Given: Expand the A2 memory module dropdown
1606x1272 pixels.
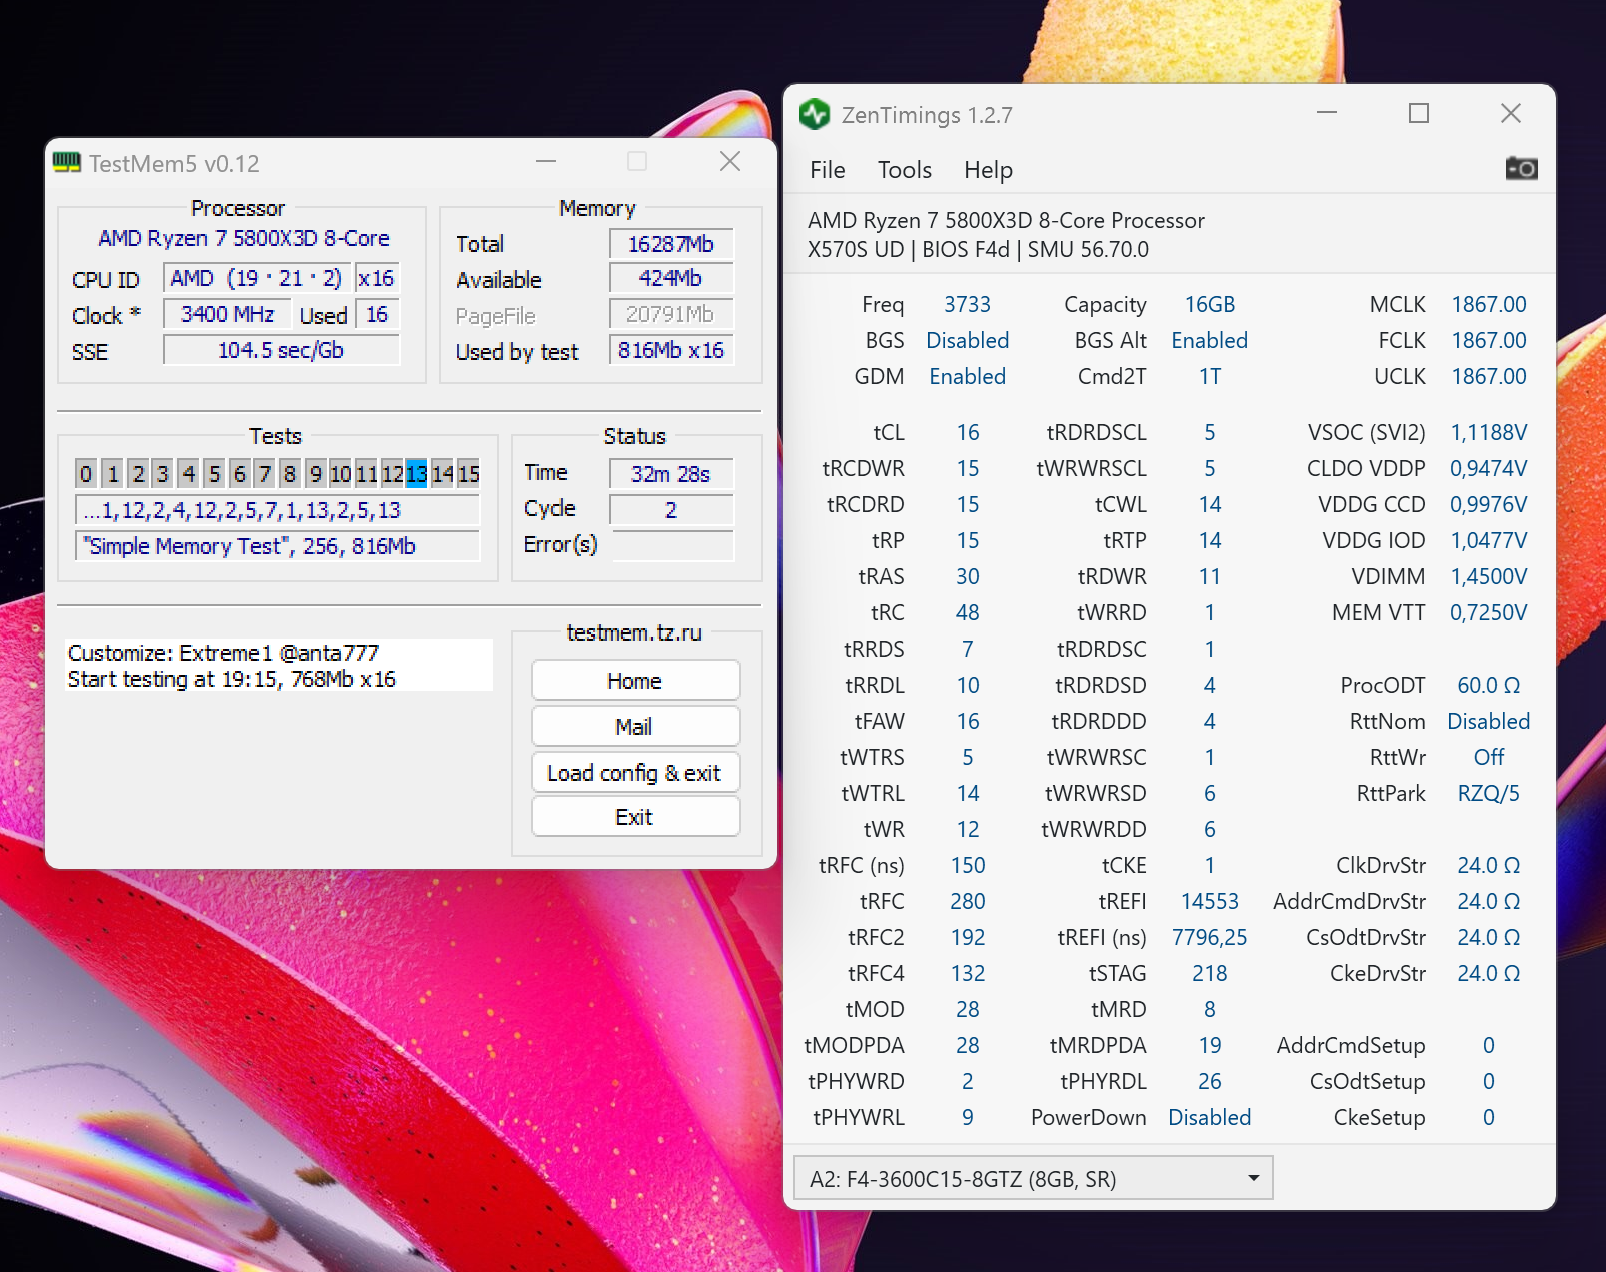Looking at the screenshot, I should pos(1033,1178).
